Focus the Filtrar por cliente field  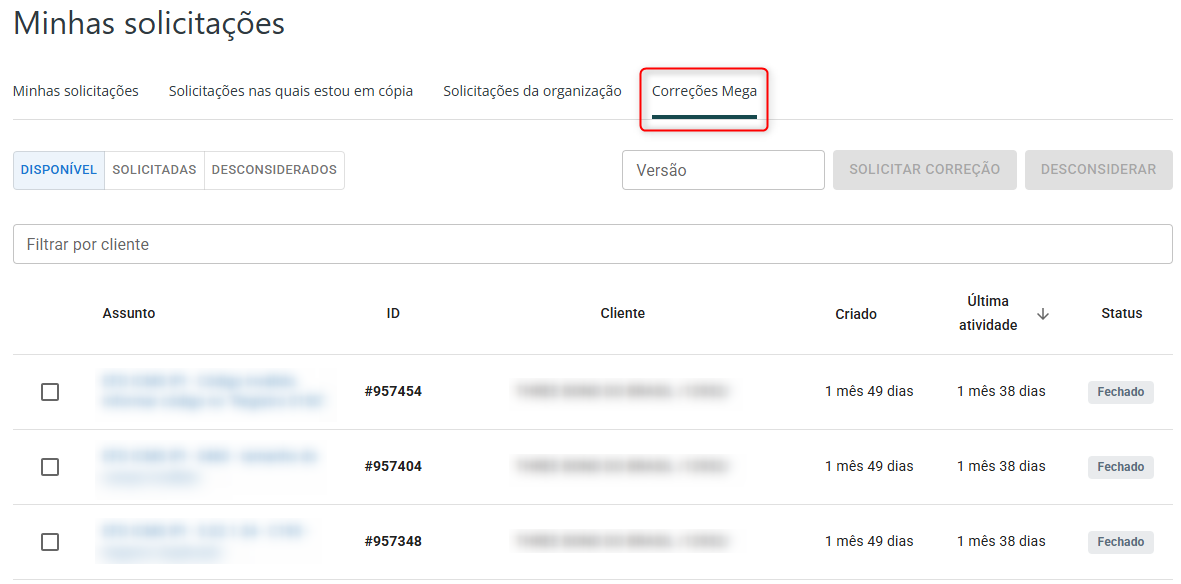(592, 244)
